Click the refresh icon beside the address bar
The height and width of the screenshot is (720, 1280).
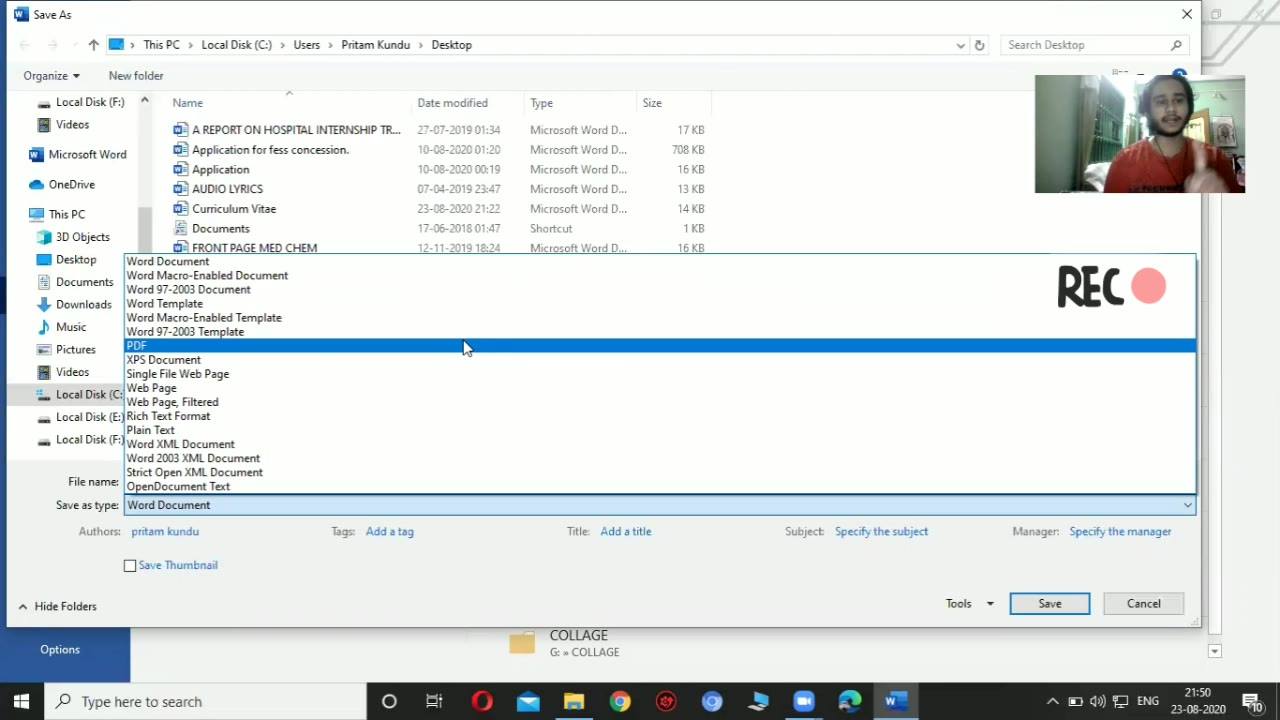point(979,45)
